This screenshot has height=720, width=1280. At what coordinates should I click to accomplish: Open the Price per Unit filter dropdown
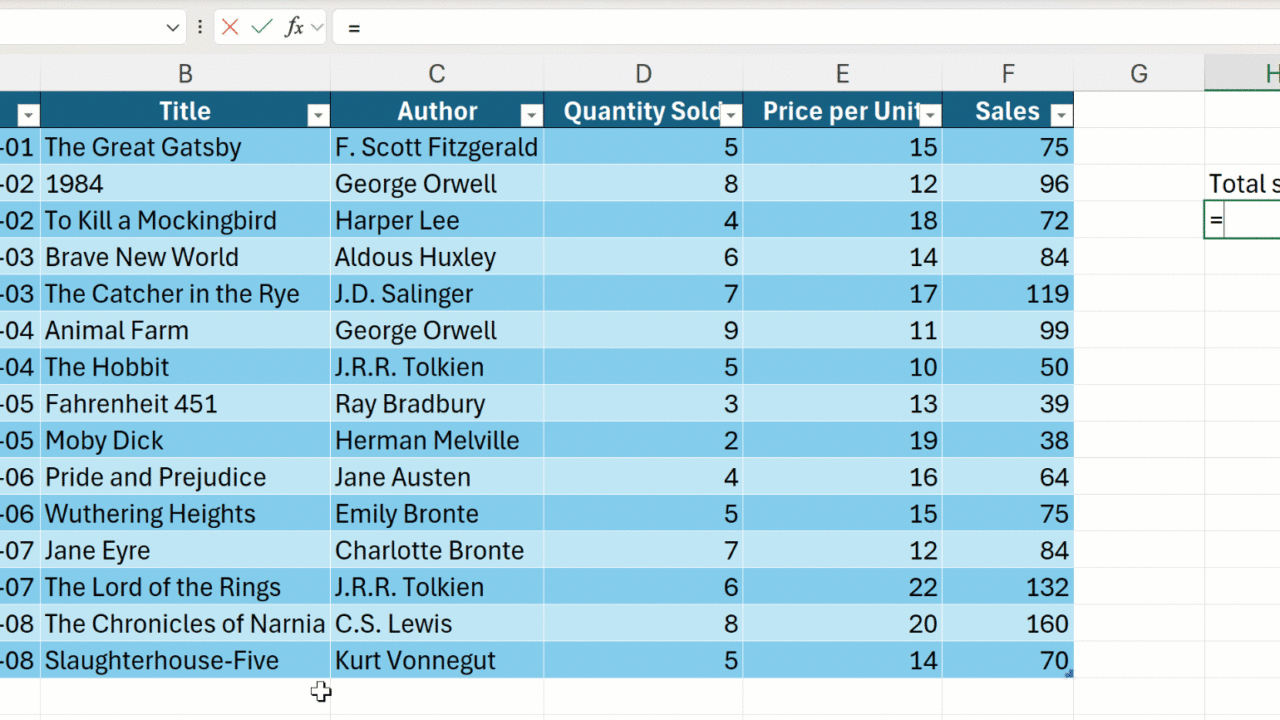coord(930,115)
